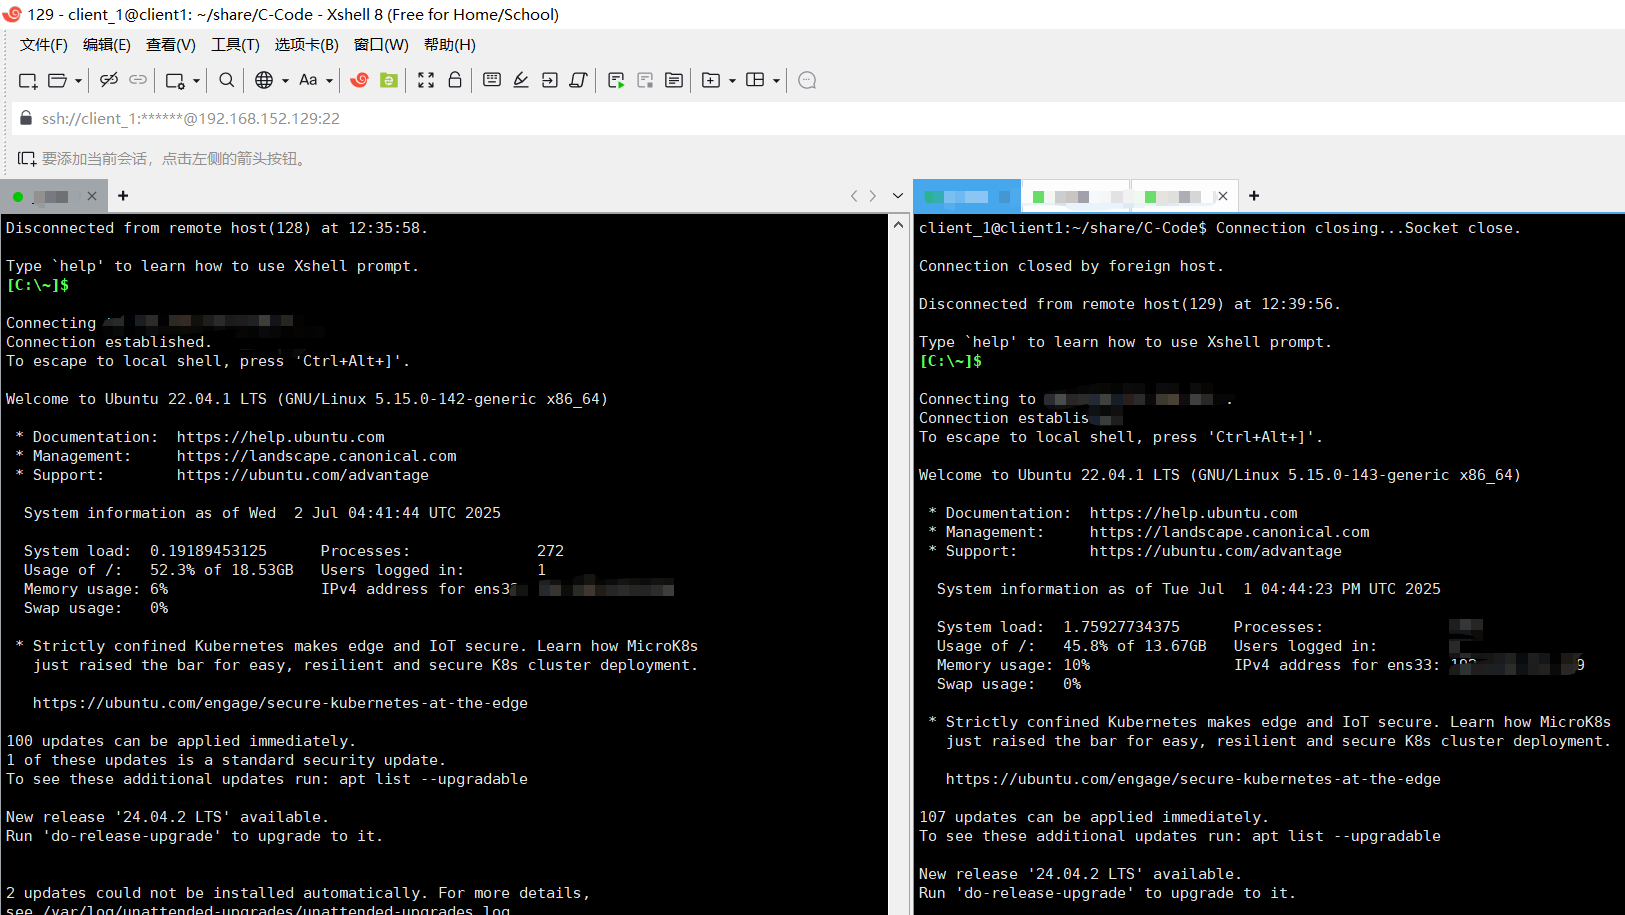Toggle full screen mode icon
Screen dimensions: 1625x915
(426, 80)
